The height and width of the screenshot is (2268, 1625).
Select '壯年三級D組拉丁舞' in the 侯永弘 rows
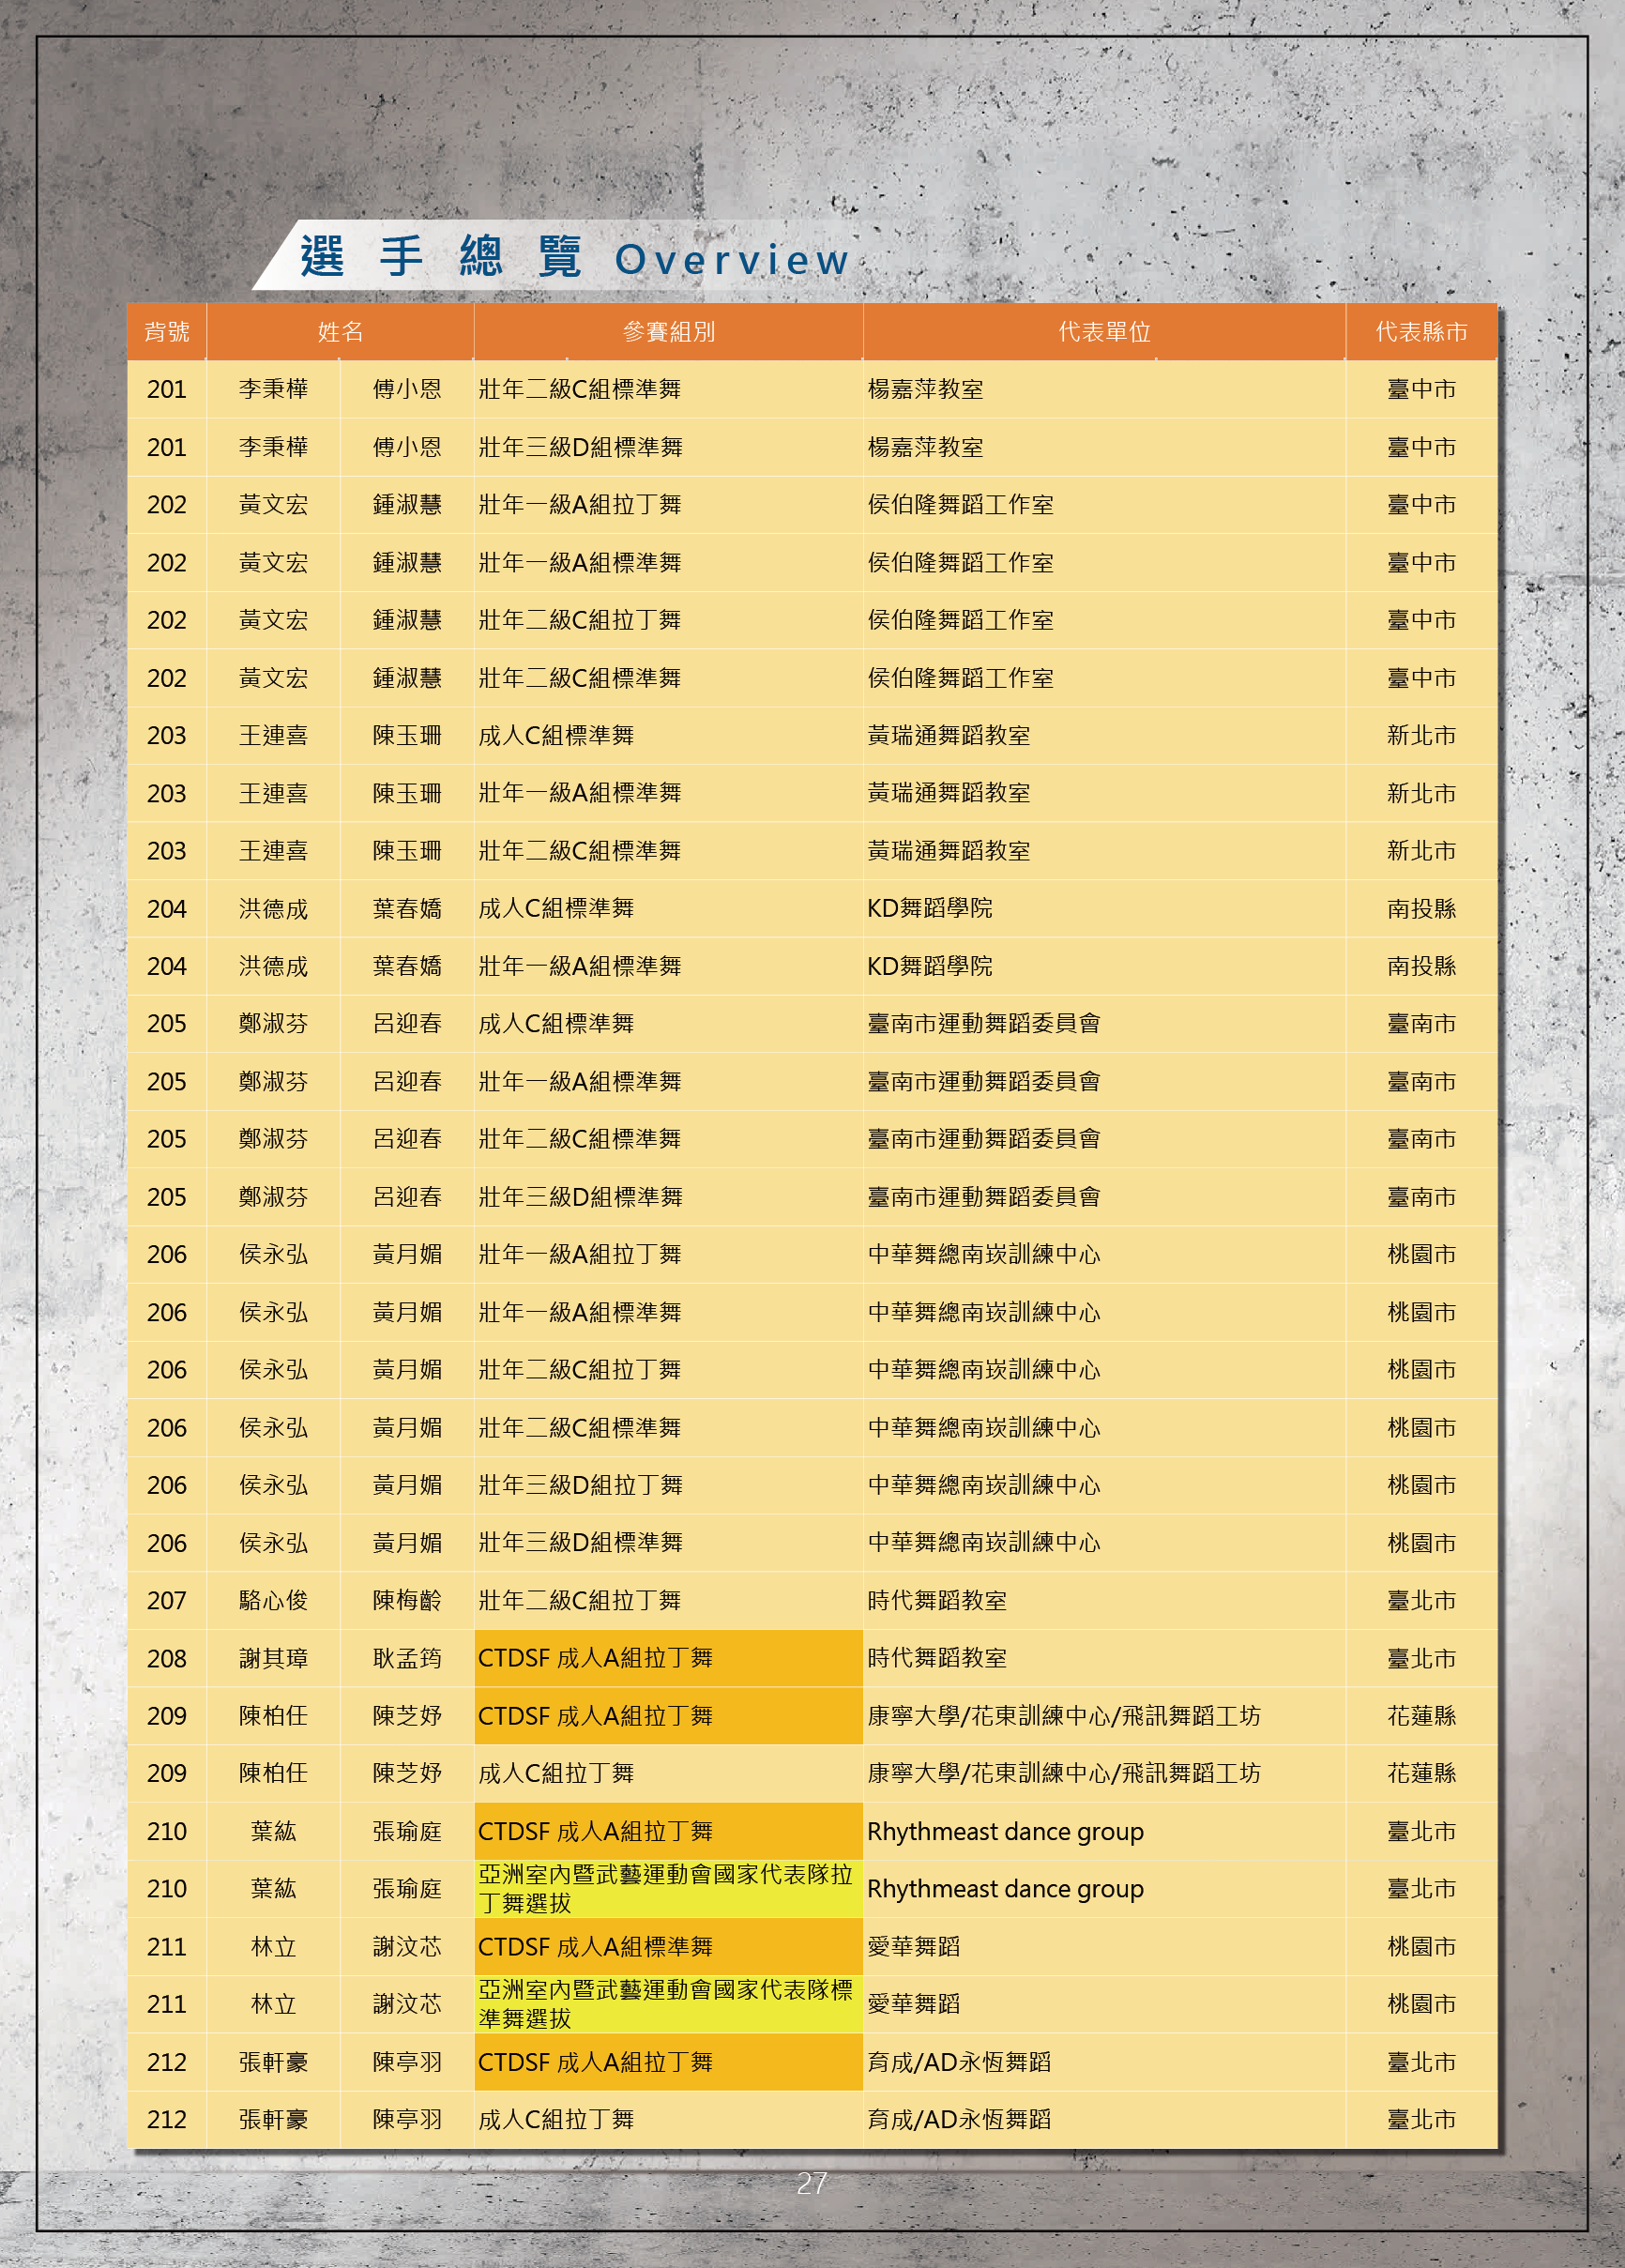click(580, 1485)
